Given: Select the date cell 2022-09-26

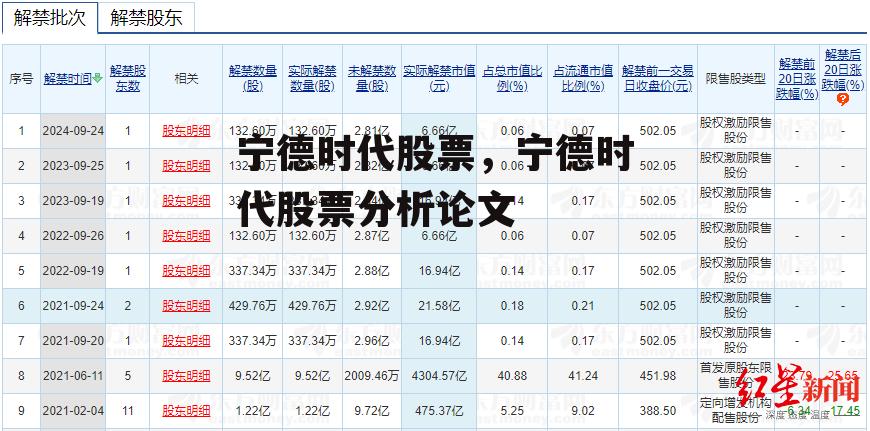Looking at the screenshot, I should (73, 236).
